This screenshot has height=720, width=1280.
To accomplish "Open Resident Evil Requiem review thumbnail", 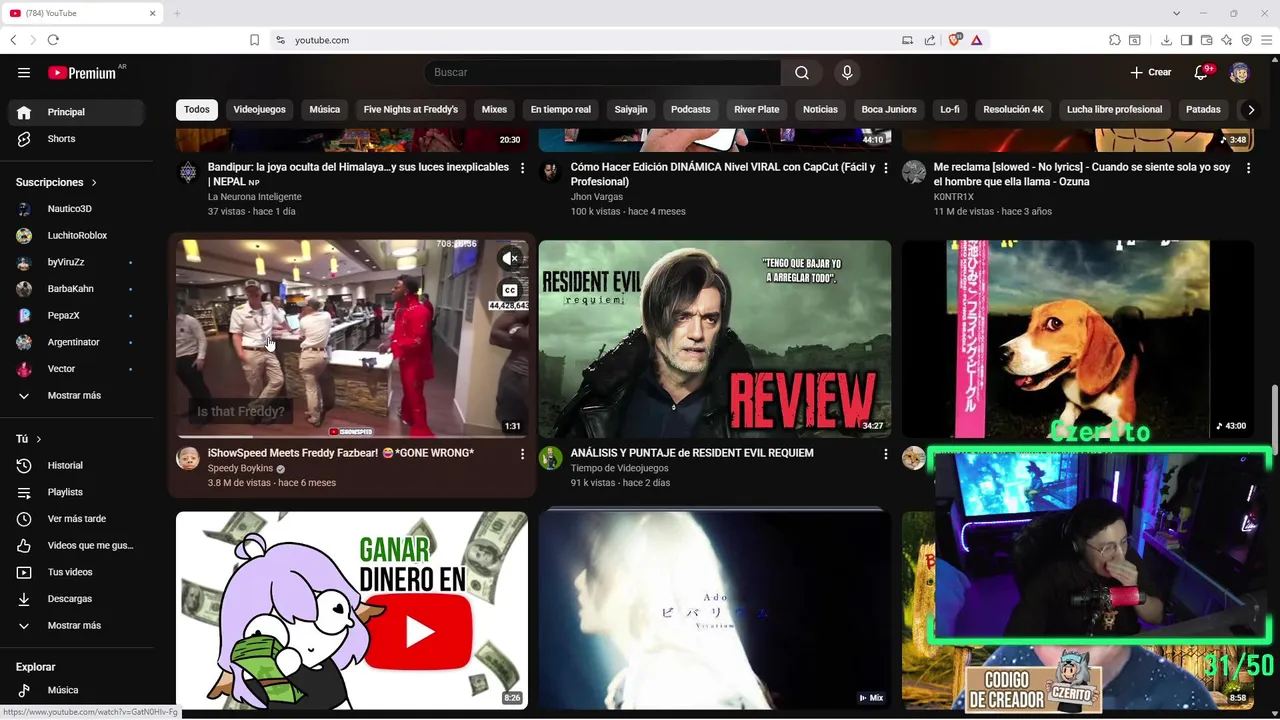I will 715,339.
